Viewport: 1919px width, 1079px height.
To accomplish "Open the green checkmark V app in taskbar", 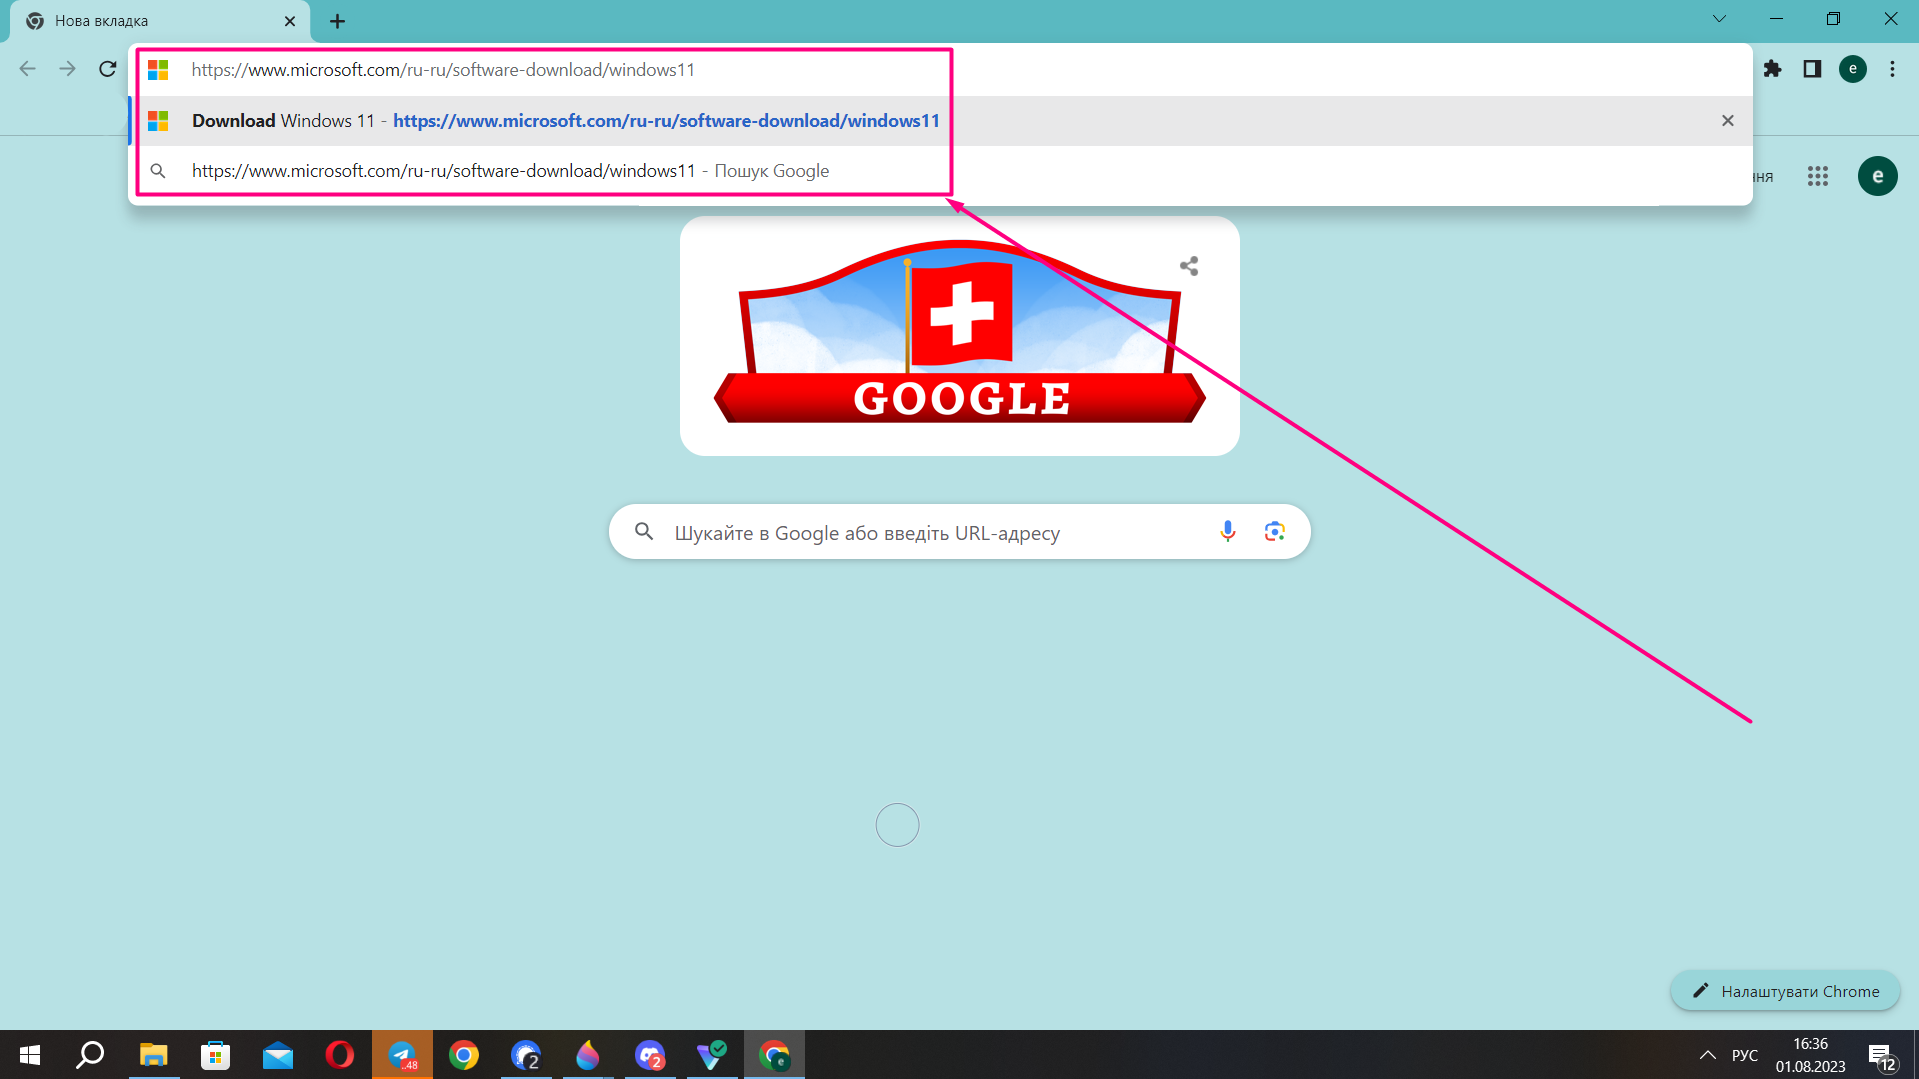I will click(x=712, y=1055).
